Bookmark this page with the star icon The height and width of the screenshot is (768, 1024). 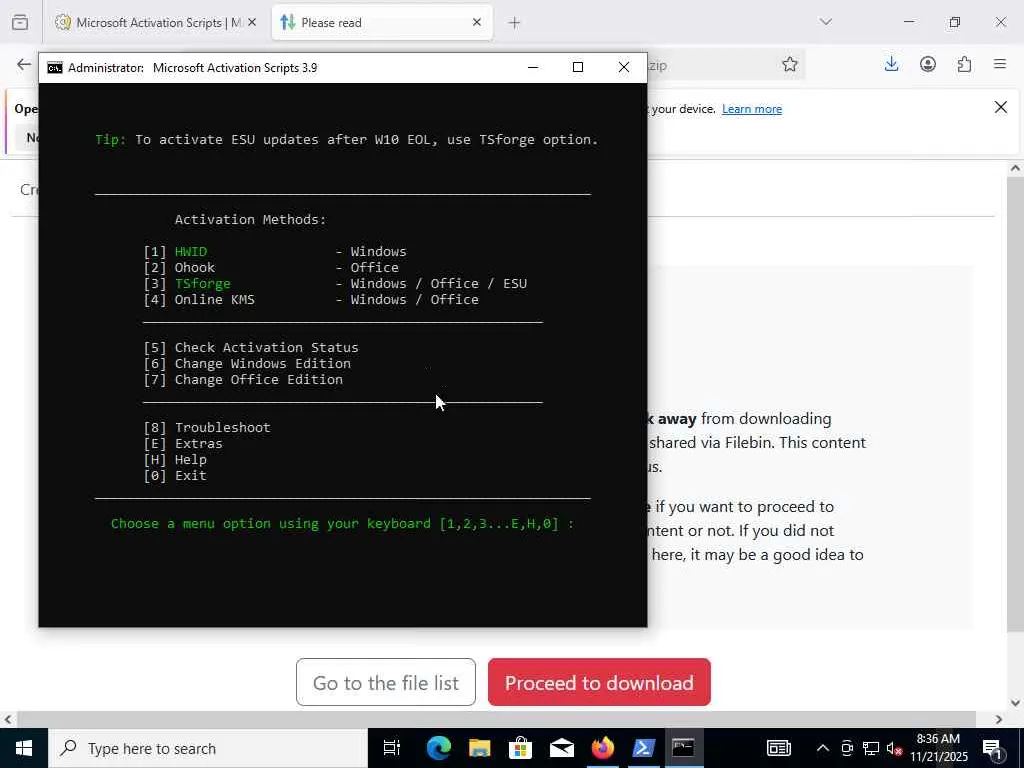[790, 64]
